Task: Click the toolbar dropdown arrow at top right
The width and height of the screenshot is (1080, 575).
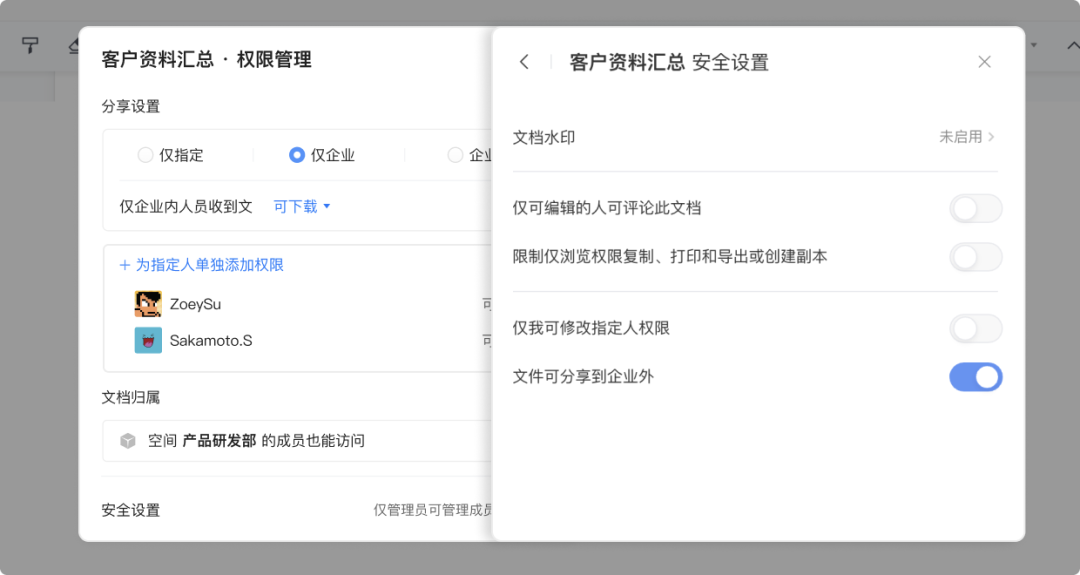Action: pos(1033,45)
